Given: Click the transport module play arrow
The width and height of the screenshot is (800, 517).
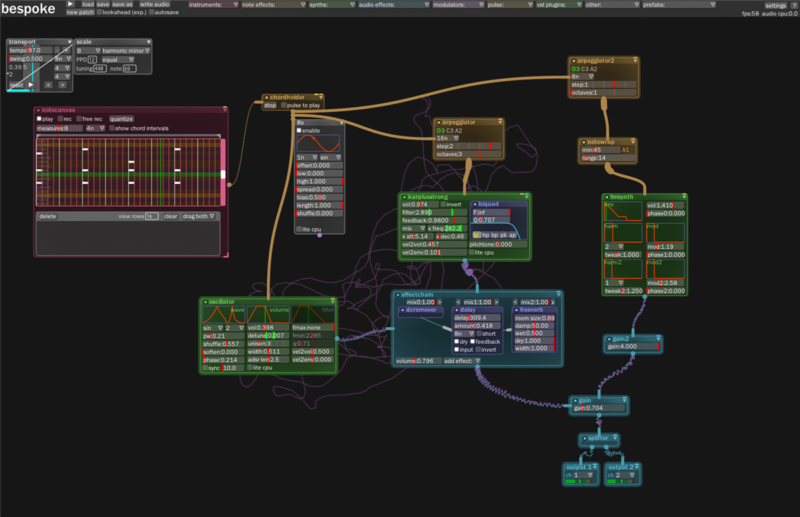Looking at the screenshot, I should coord(29,86).
